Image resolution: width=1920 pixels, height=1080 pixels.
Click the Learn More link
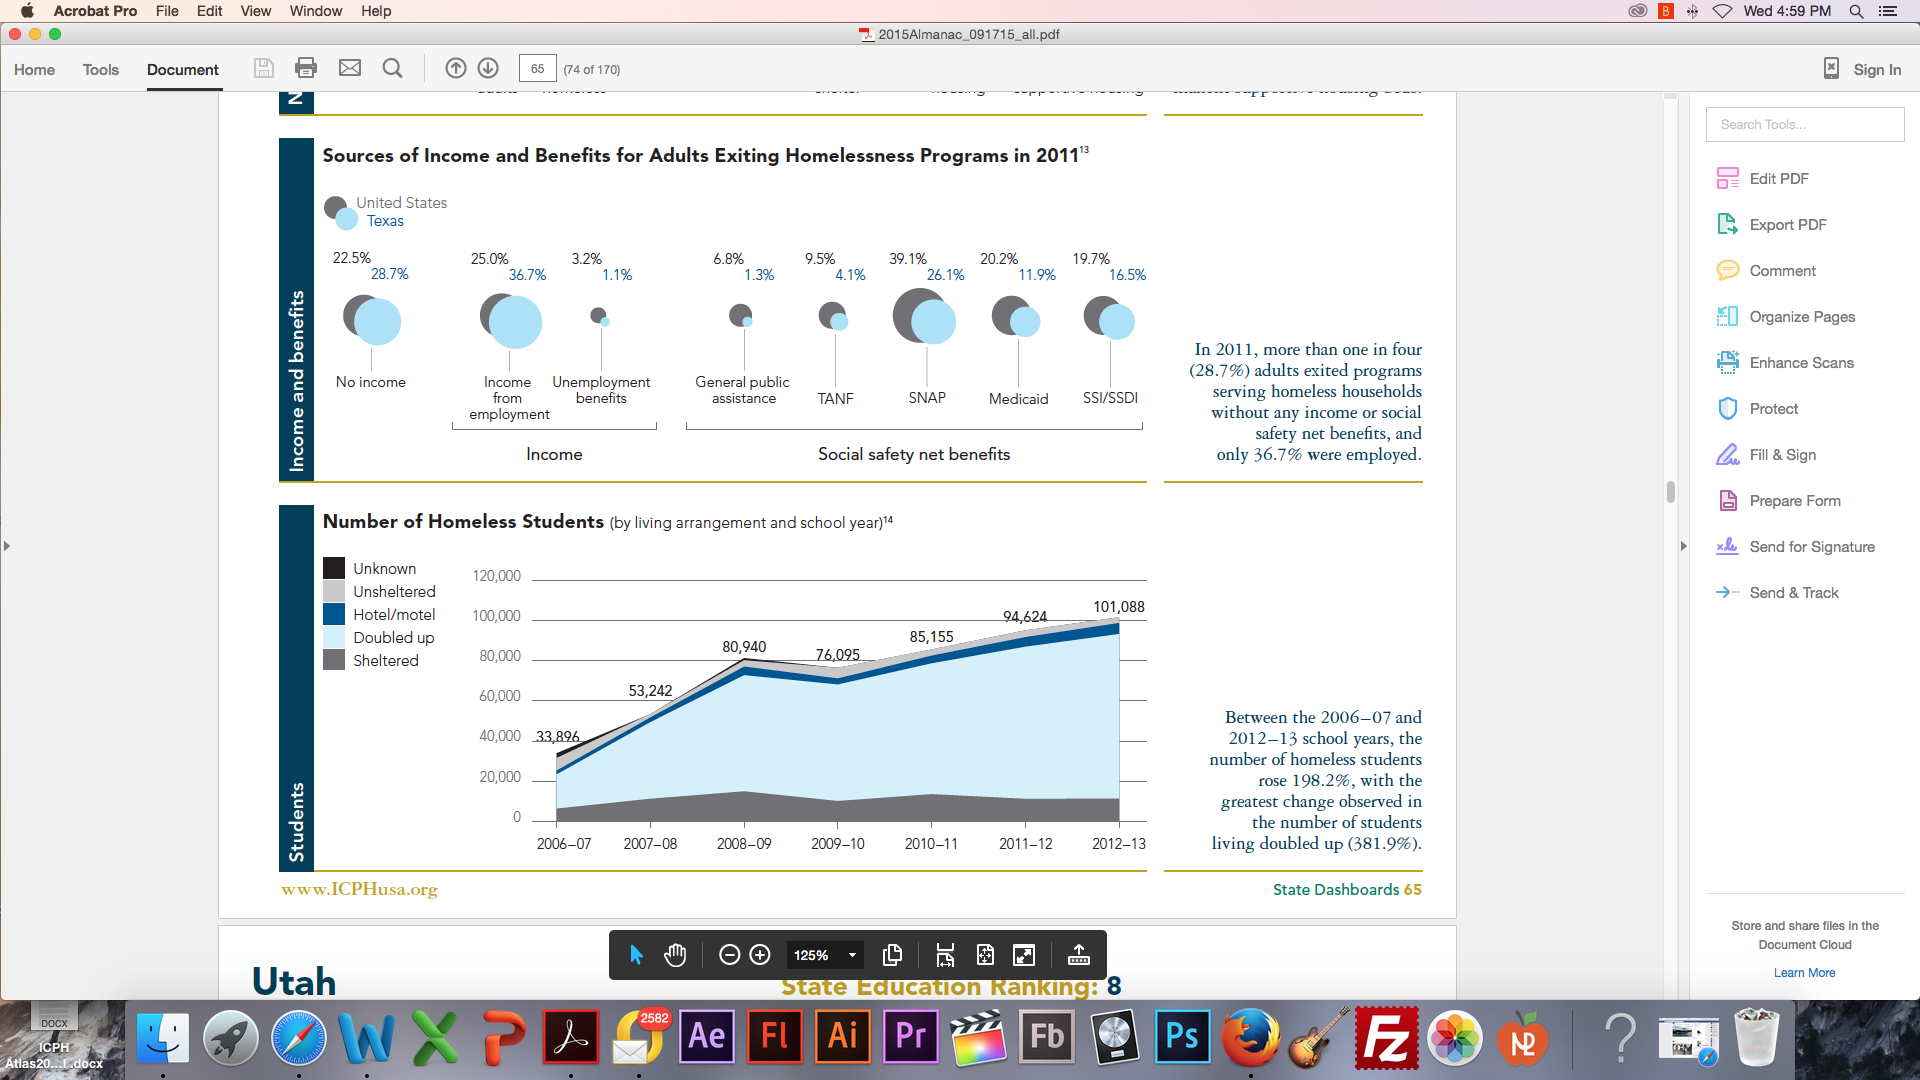1804,973
